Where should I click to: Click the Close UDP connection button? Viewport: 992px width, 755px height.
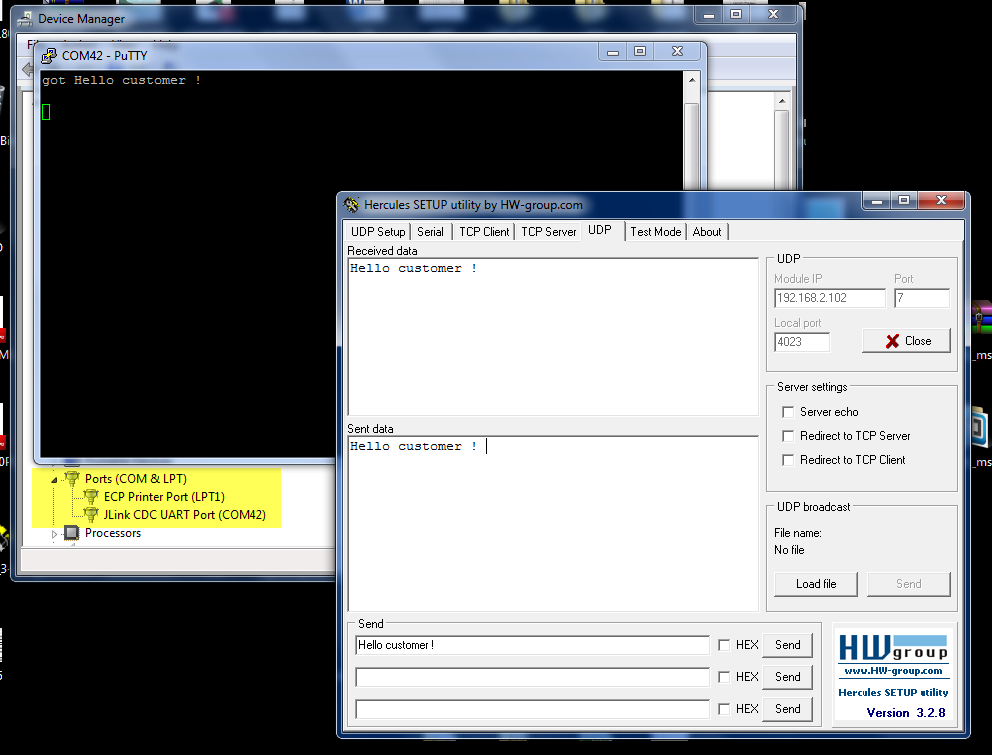click(906, 341)
